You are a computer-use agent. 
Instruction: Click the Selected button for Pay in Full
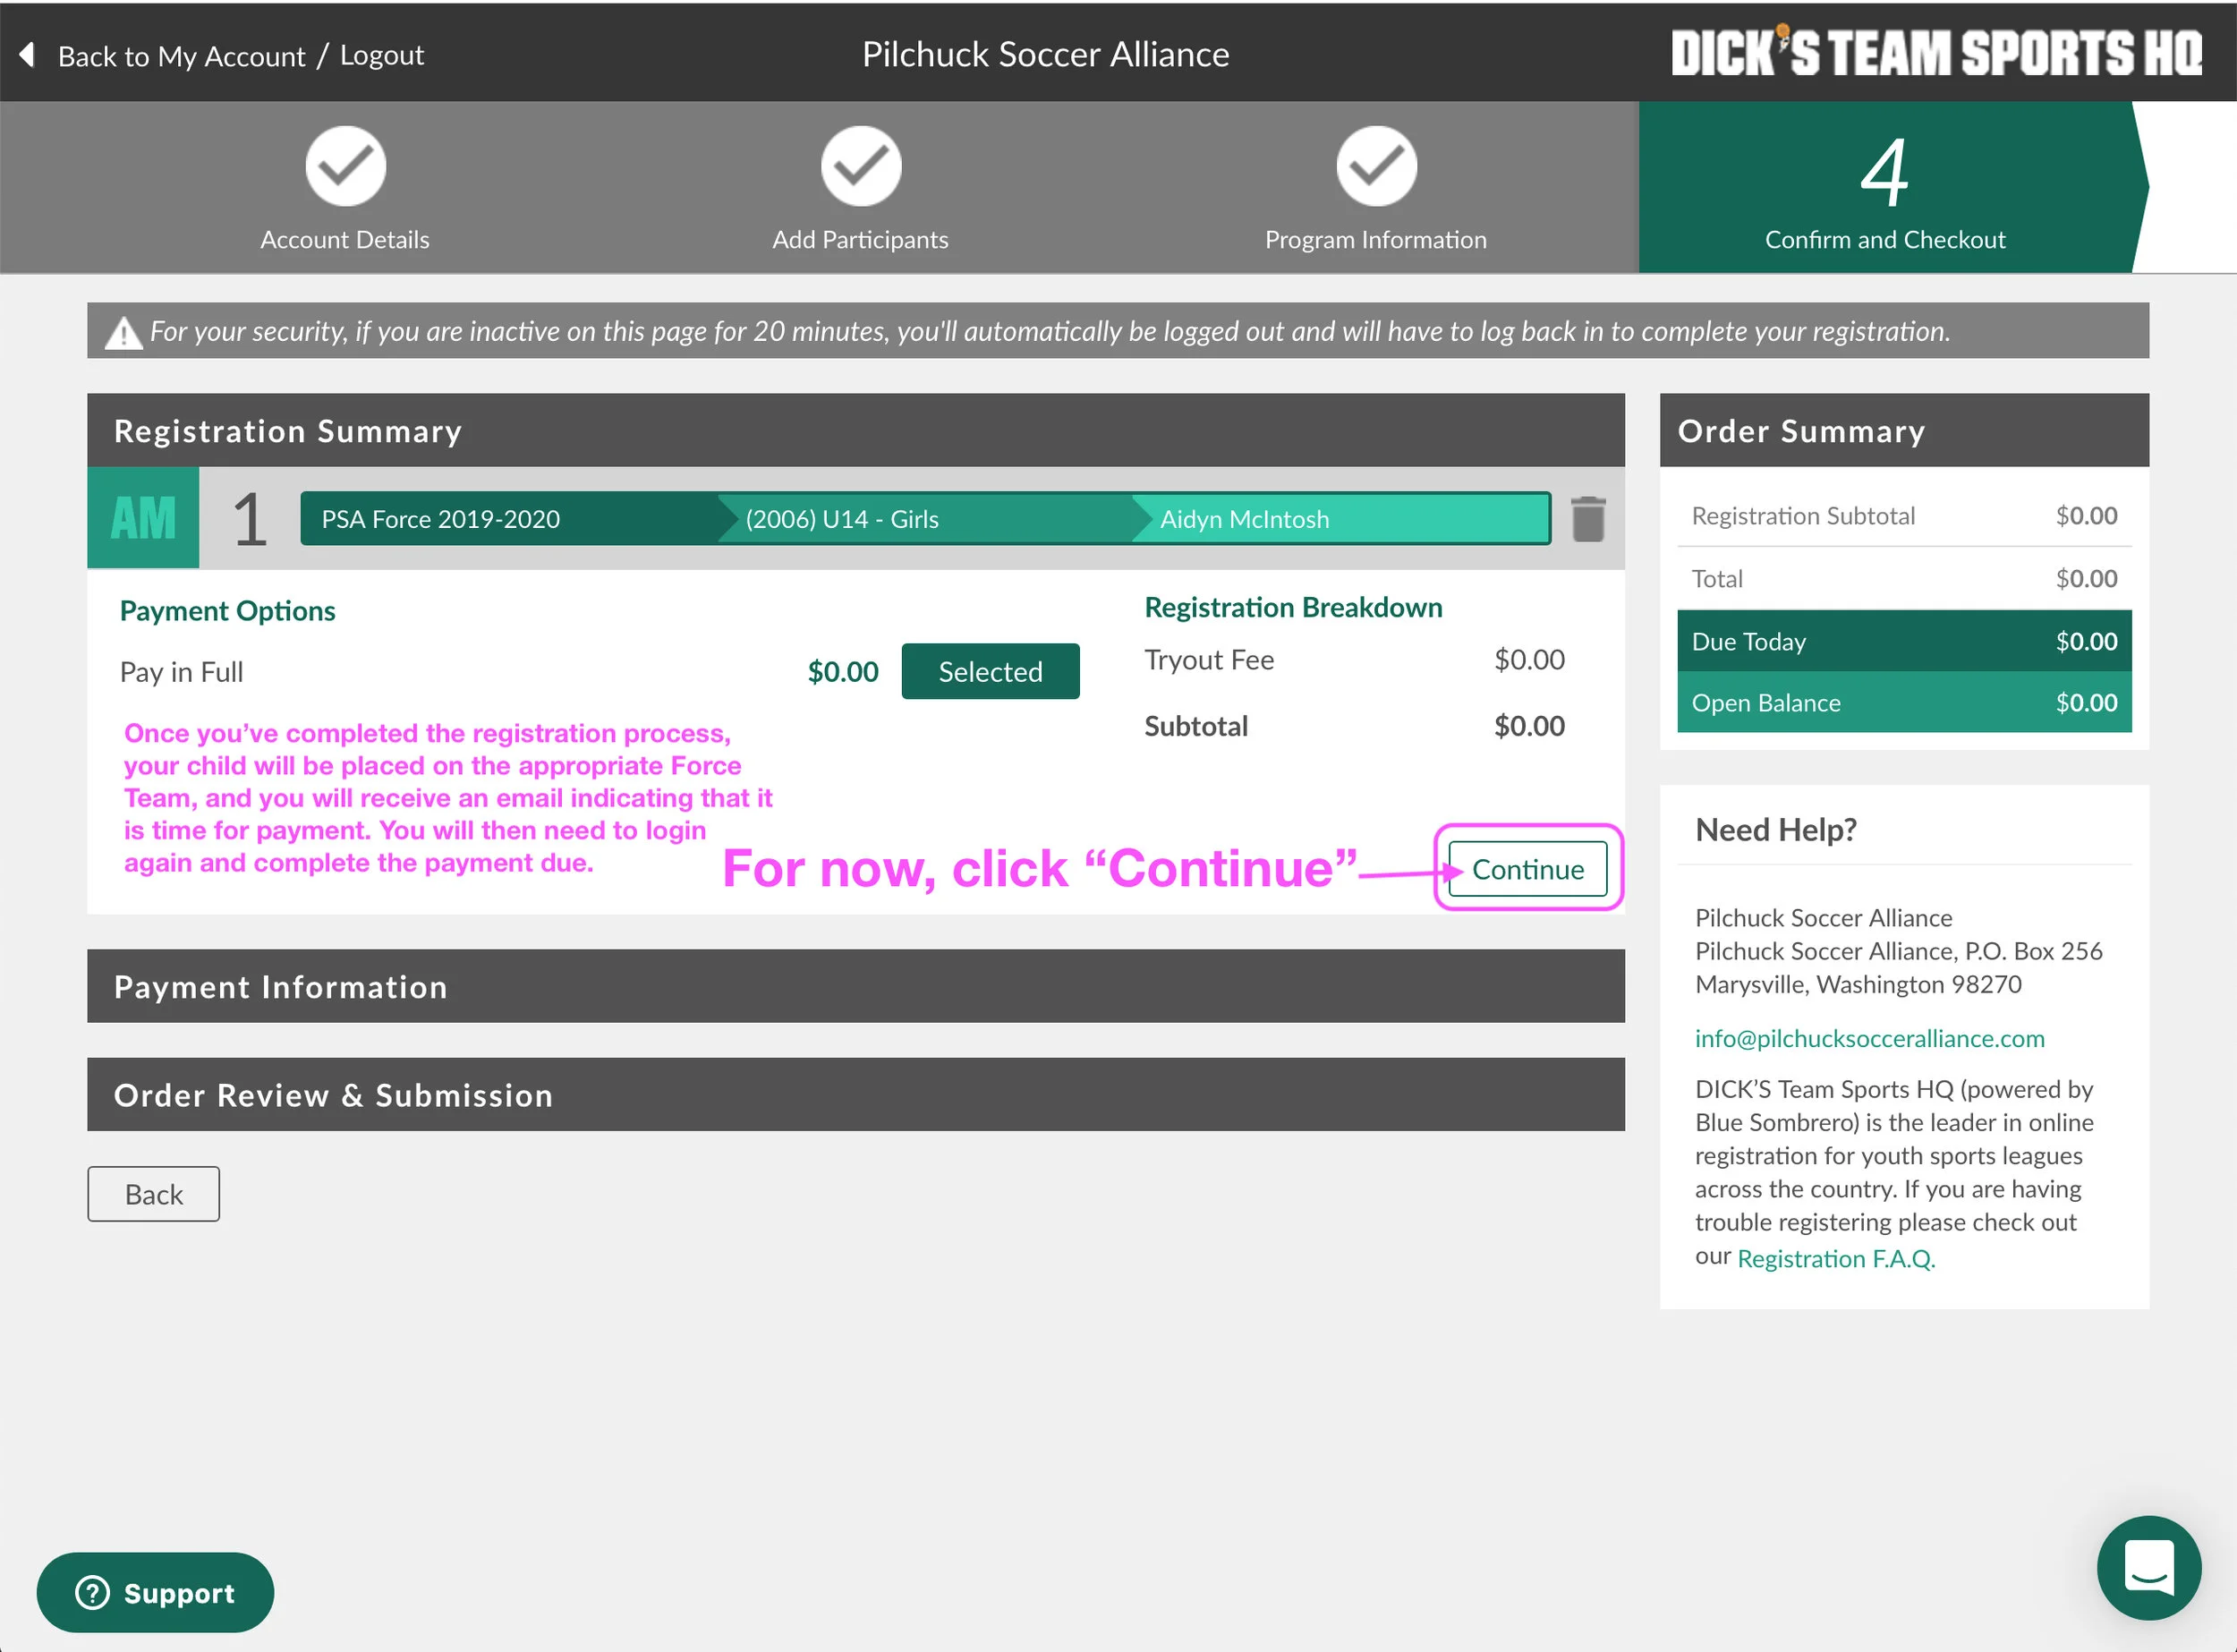[x=990, y=672]
